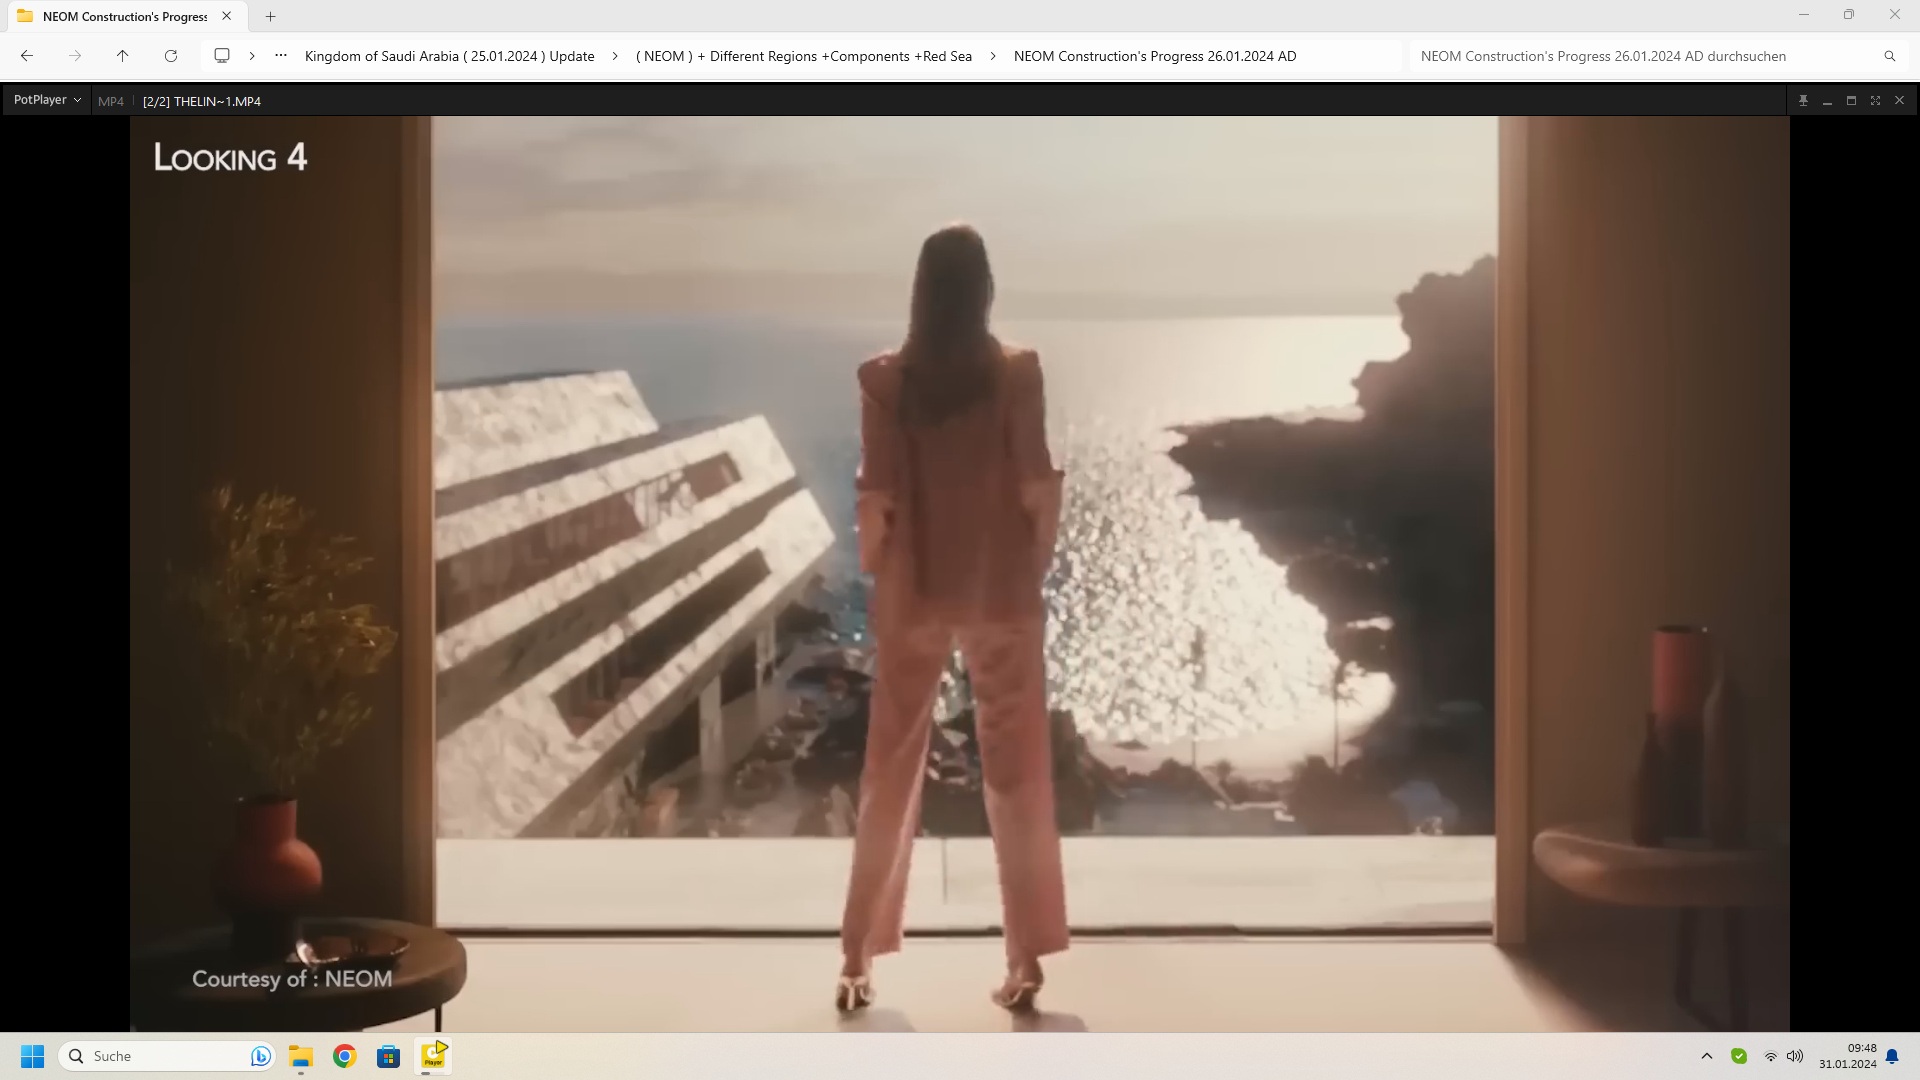Viewport: 1920px width, 1080px height.
Task: Go forward in File Explorer
Action: (x=75, y=56)
